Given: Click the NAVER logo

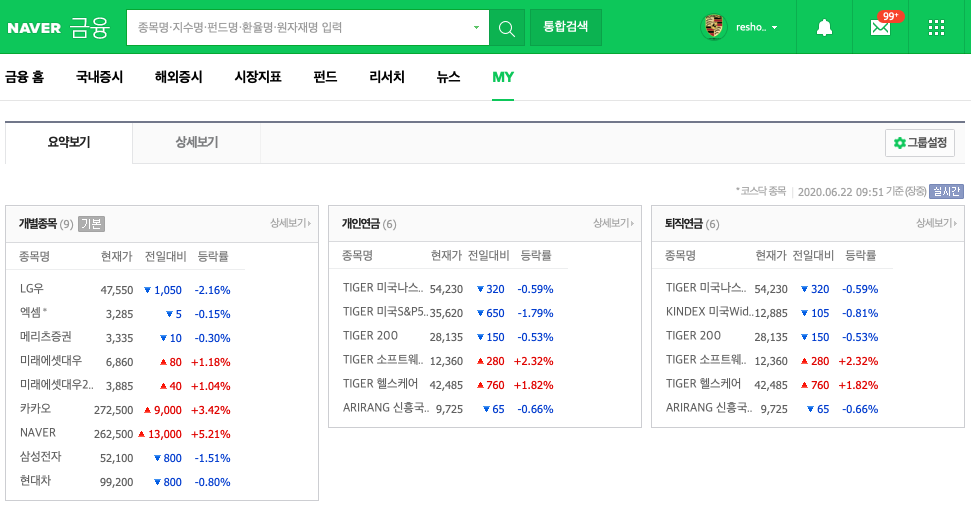Looking at the screenshot, I should pyautogui.click(x=34, y=28).
